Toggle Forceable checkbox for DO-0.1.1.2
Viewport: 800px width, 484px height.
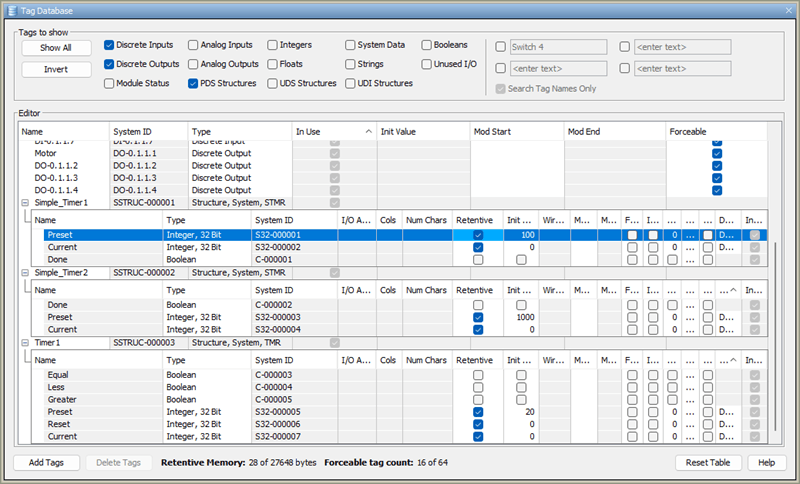[x=717, y=166]
